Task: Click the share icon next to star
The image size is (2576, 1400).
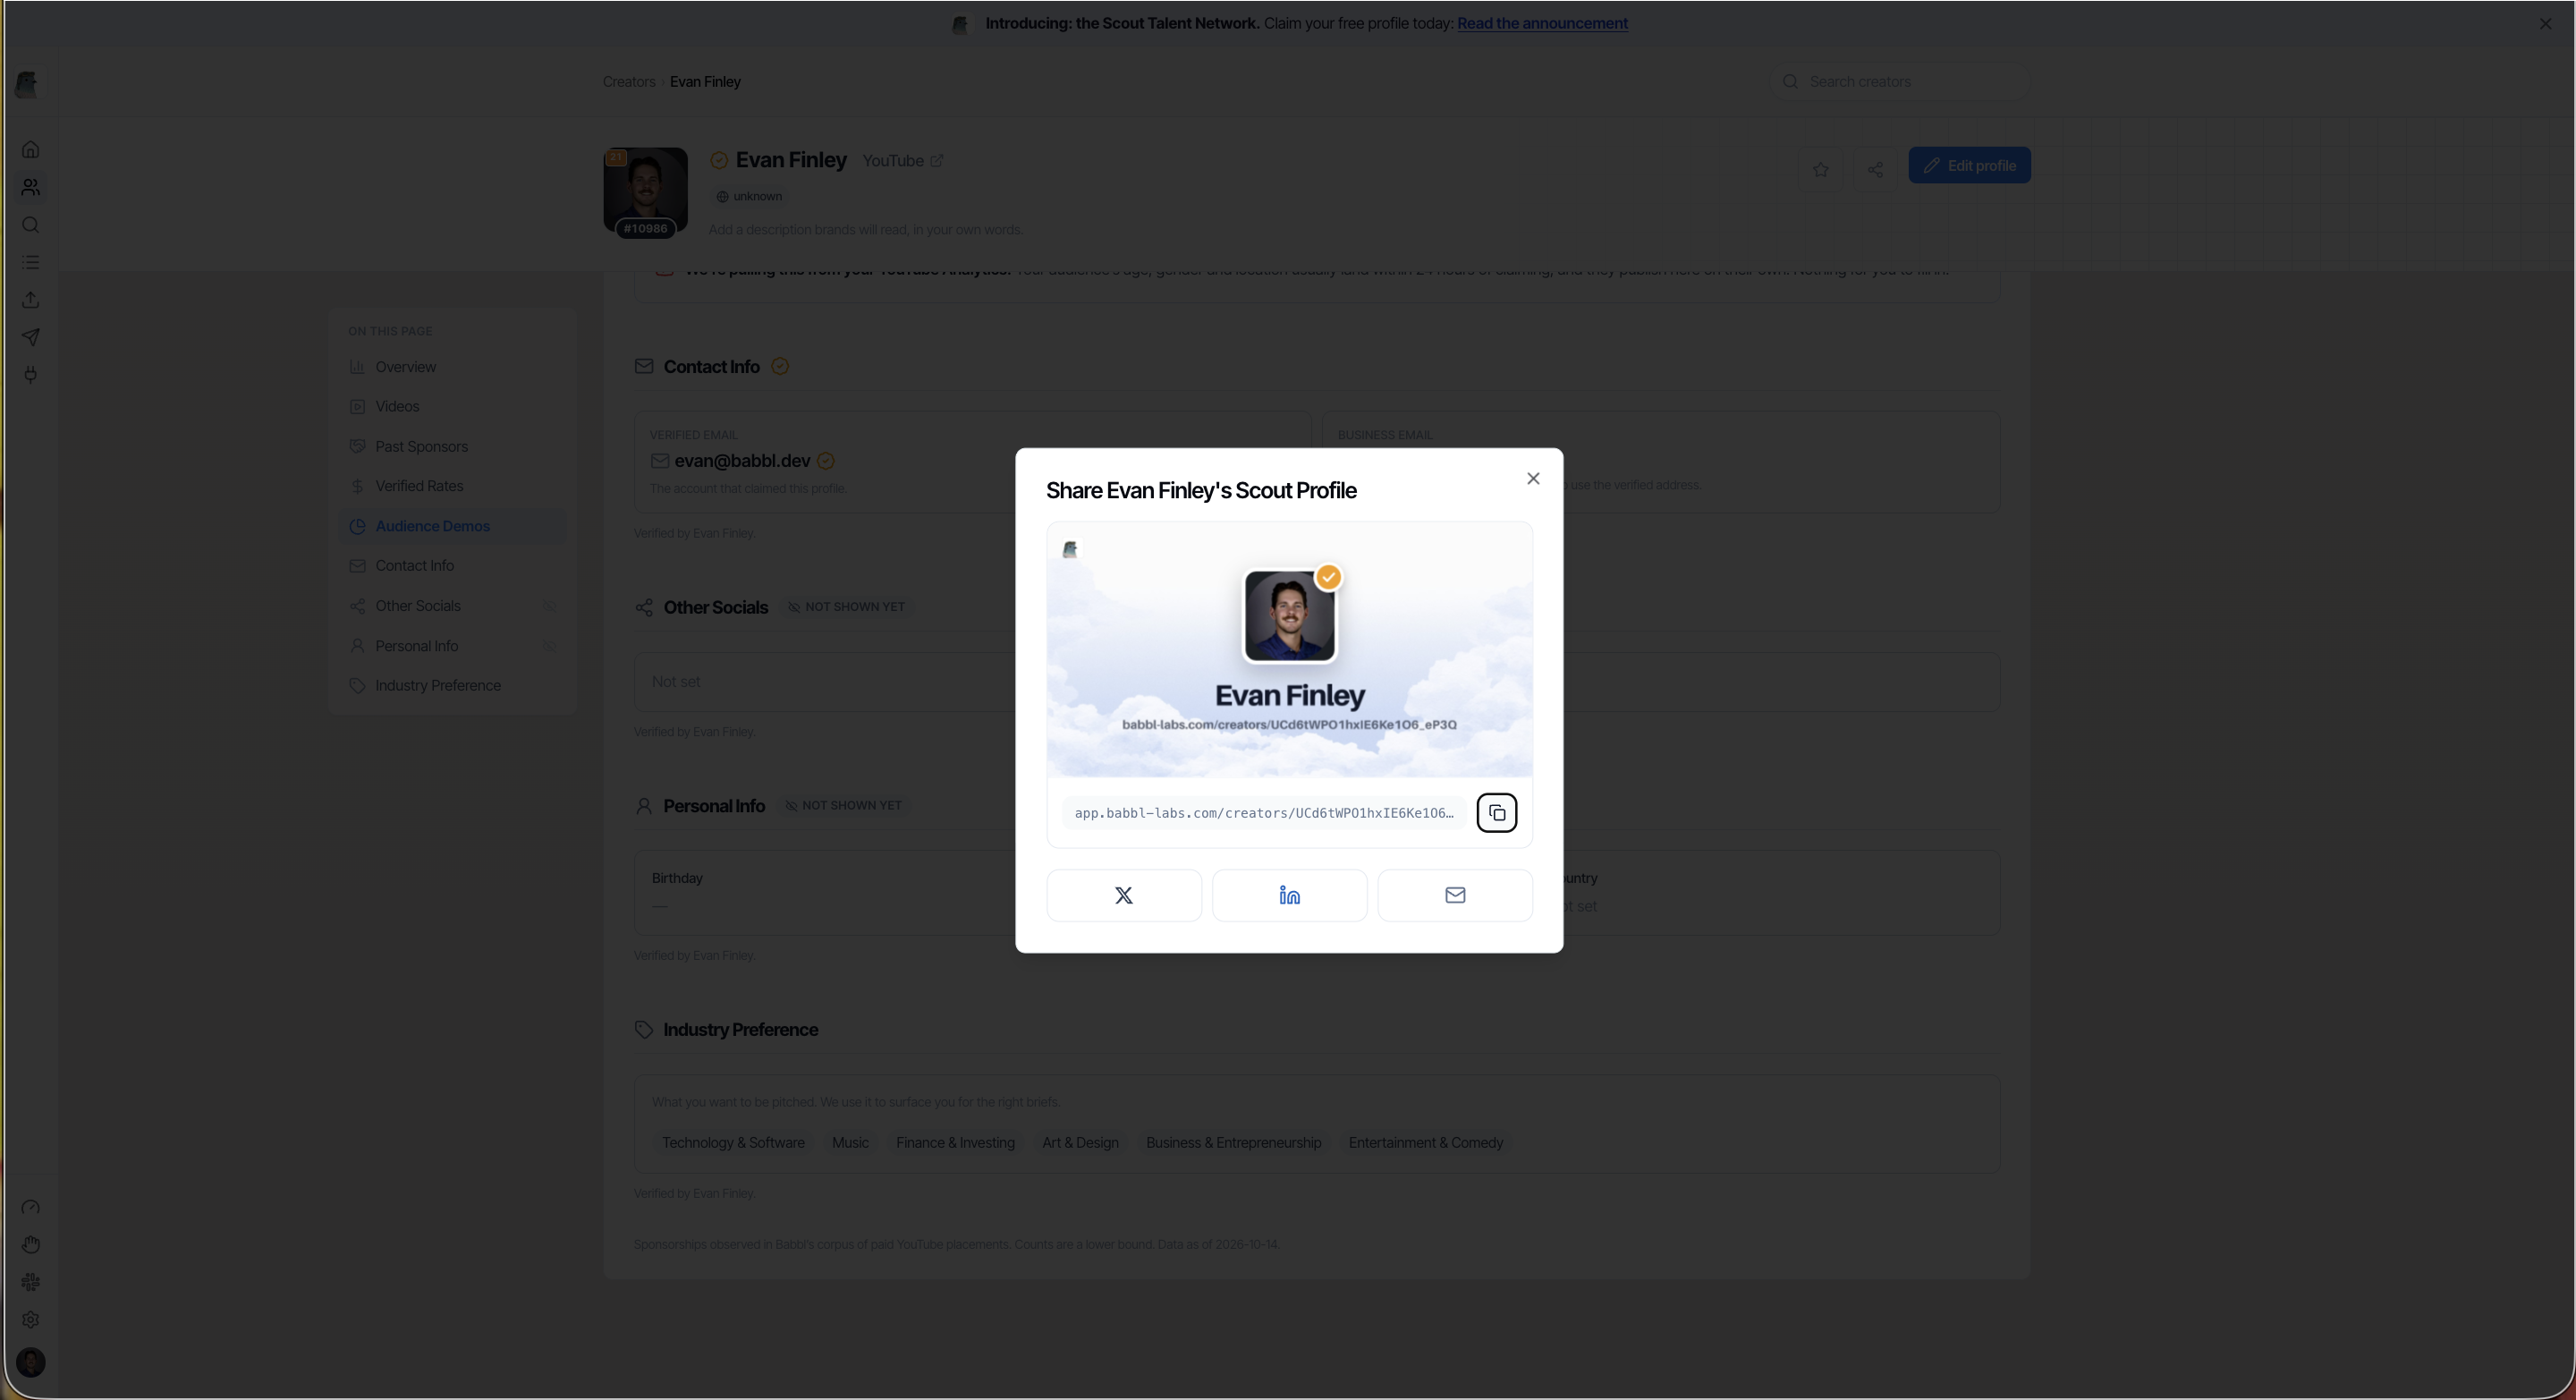Action: (x=1875, y=169)
